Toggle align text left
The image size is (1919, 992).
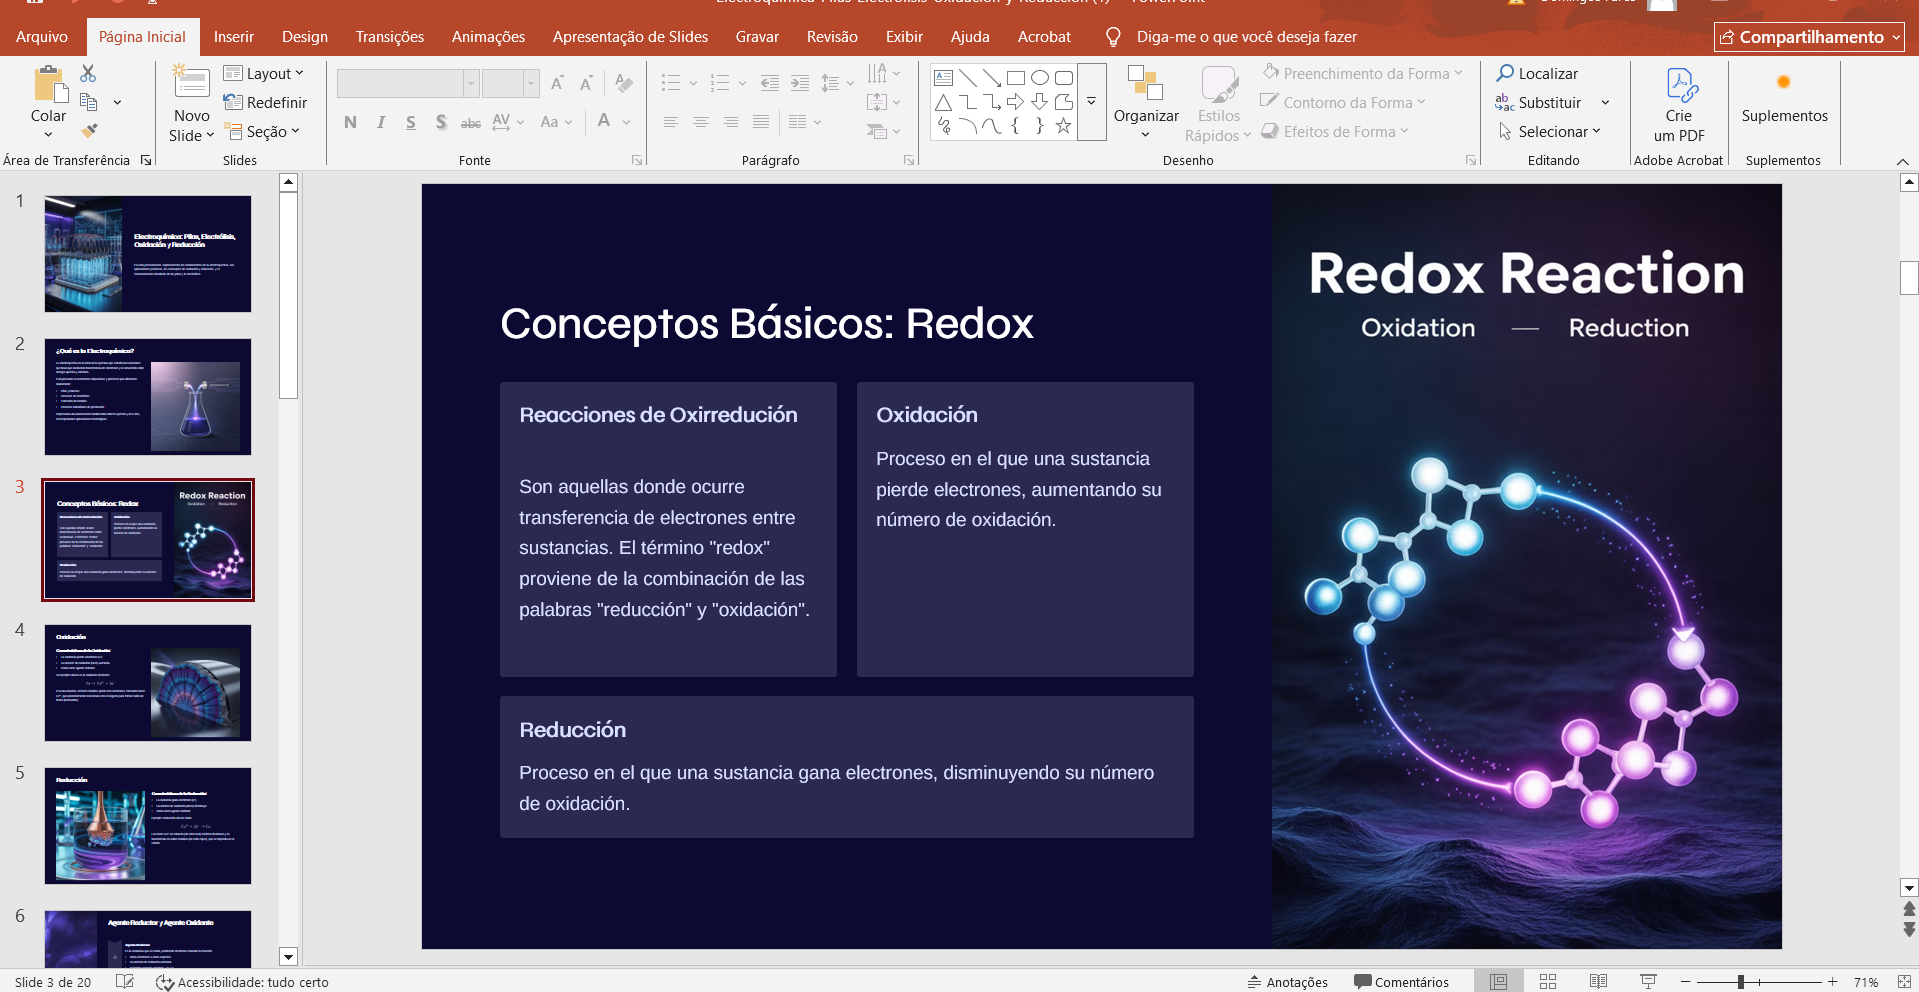671,122
